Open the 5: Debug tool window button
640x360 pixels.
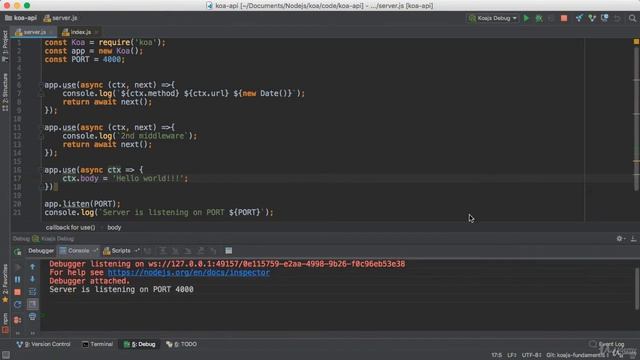pos(140,344)
